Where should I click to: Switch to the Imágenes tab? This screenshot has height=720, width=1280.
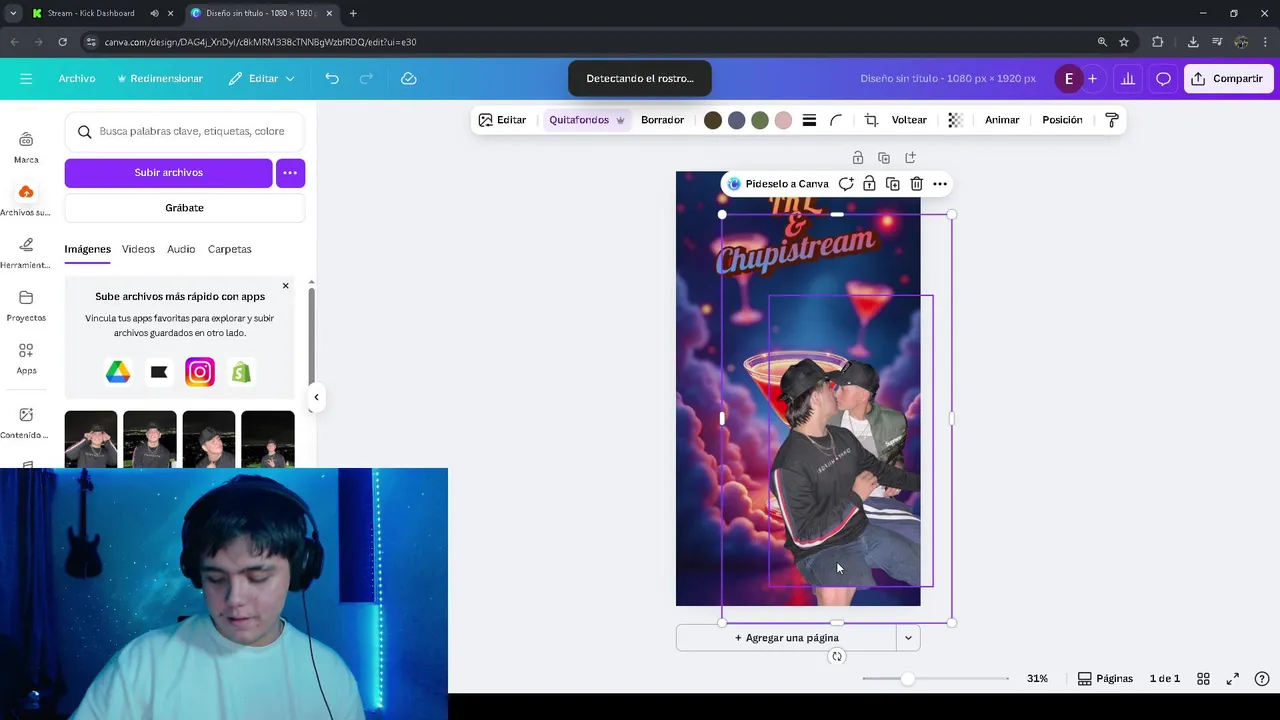87,249
